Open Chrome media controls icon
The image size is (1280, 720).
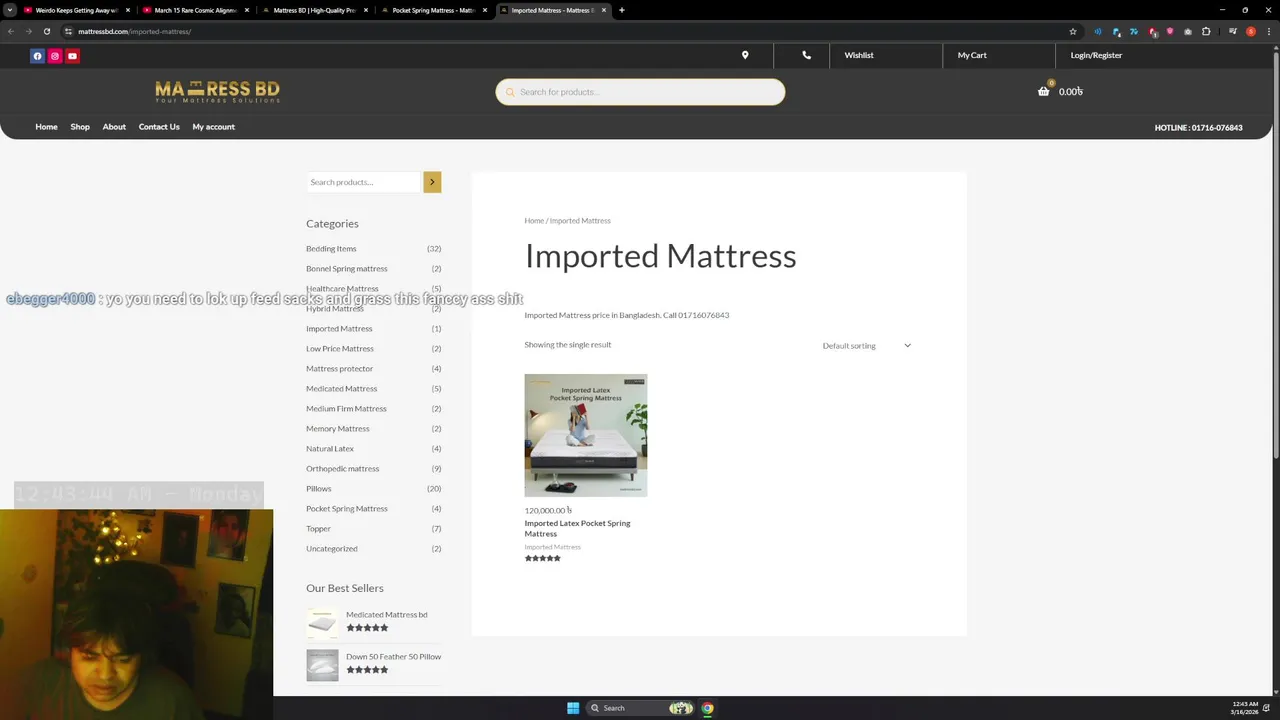[x=1231, y=31]
